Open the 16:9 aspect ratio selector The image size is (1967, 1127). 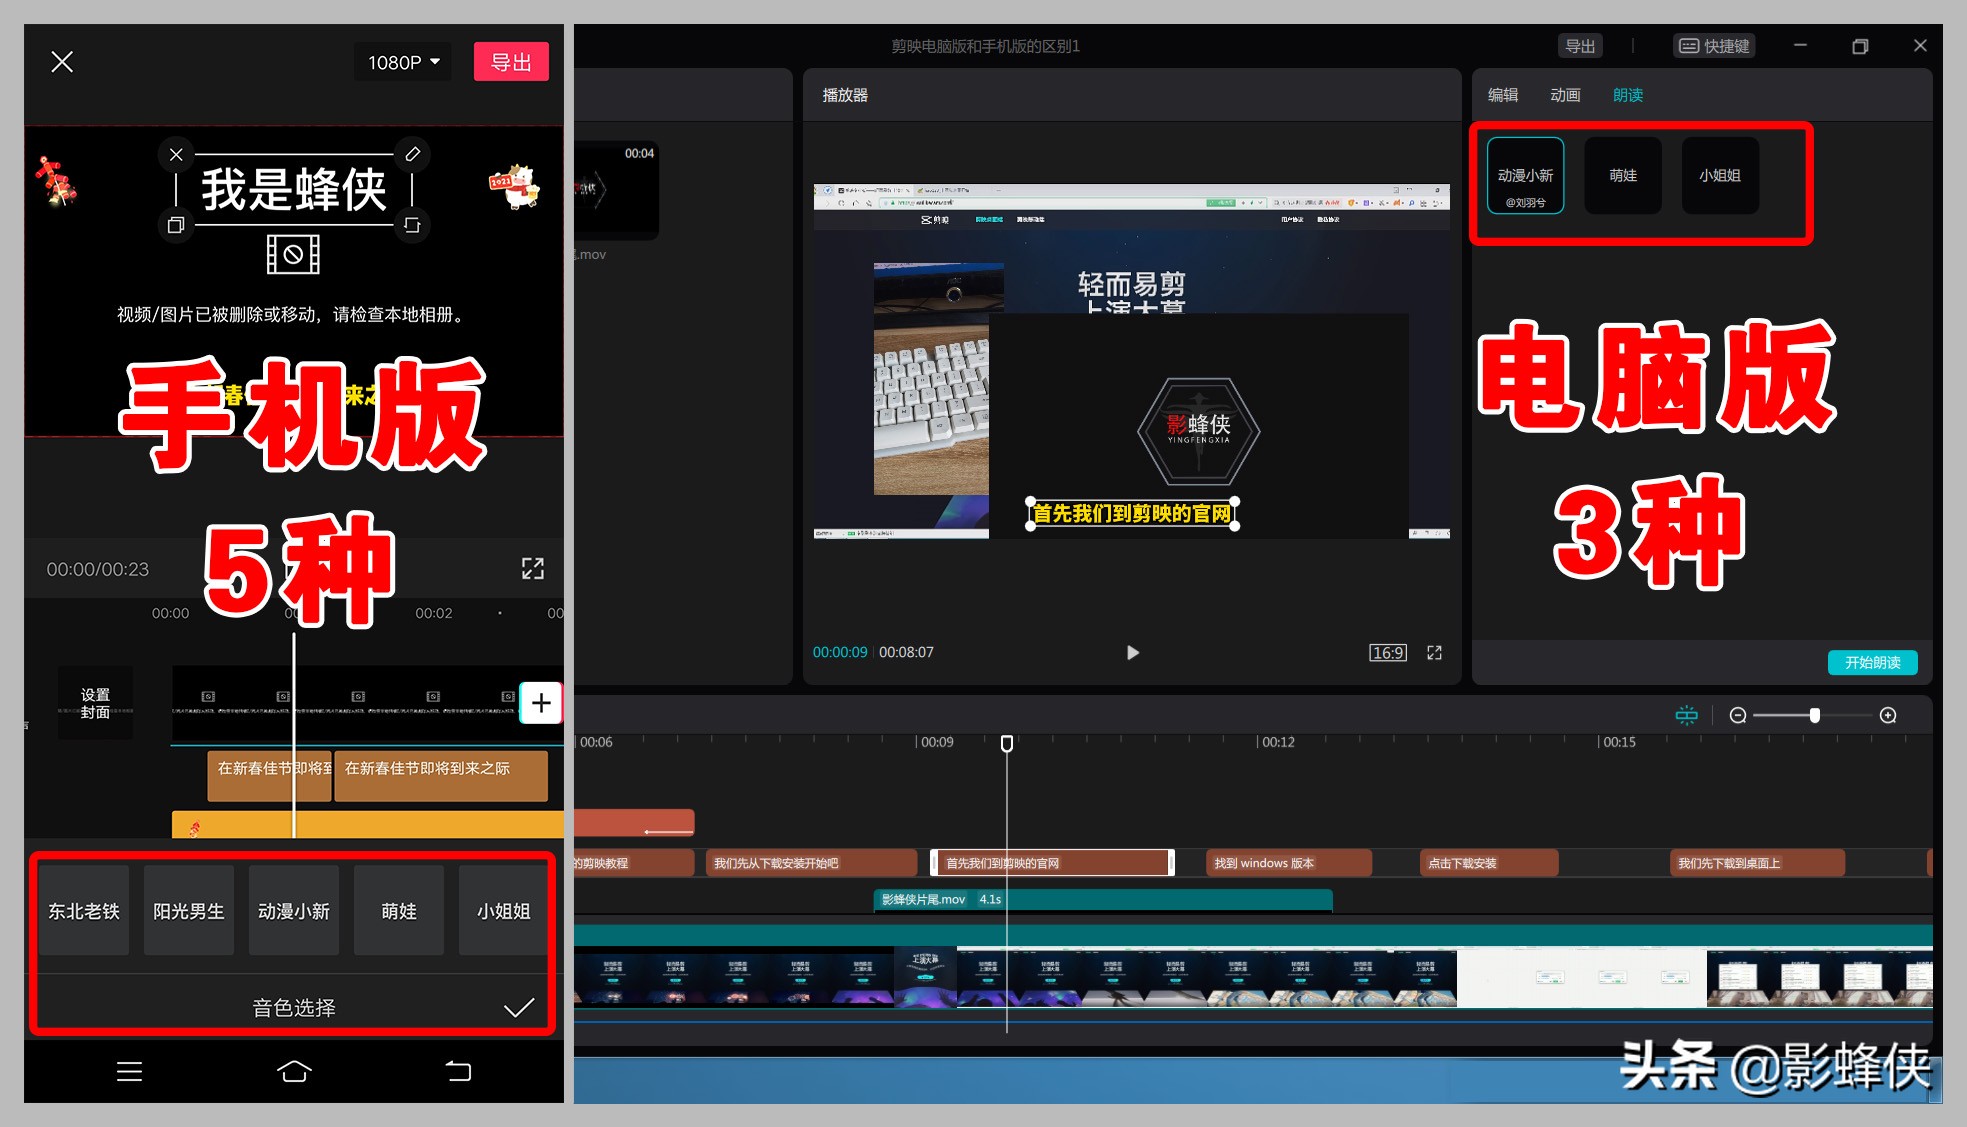pyautogui.click(x=1387, y=652)
